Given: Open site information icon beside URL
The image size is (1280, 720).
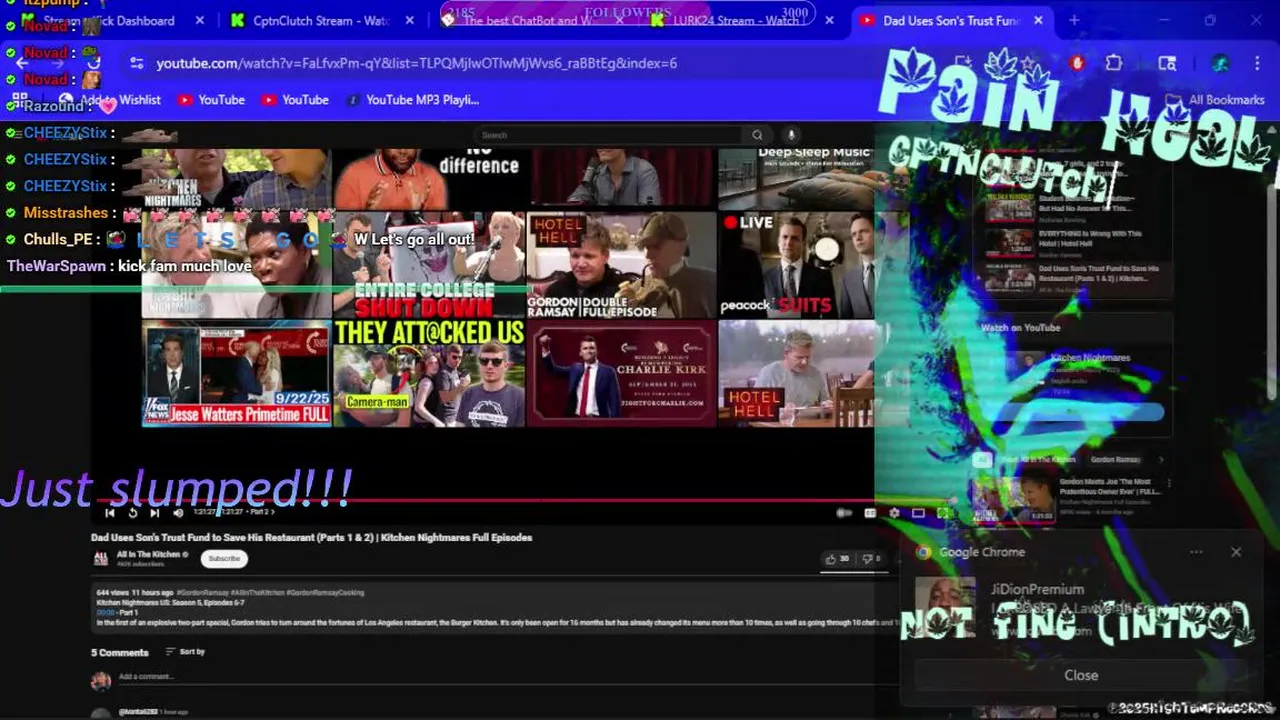Looking at the screenshot, I should click(136, 63).
